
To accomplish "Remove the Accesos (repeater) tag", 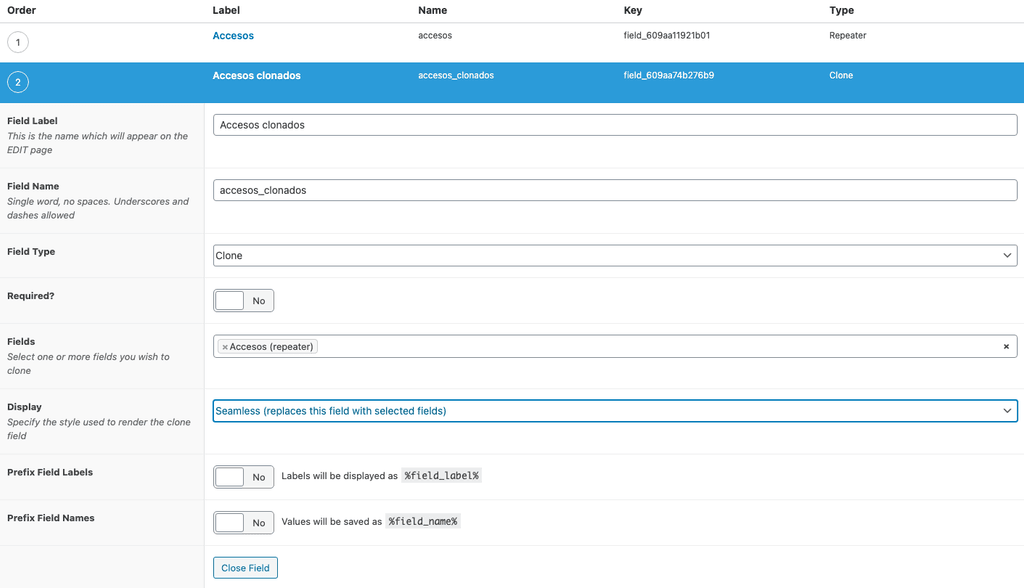I will click(225, 347).
